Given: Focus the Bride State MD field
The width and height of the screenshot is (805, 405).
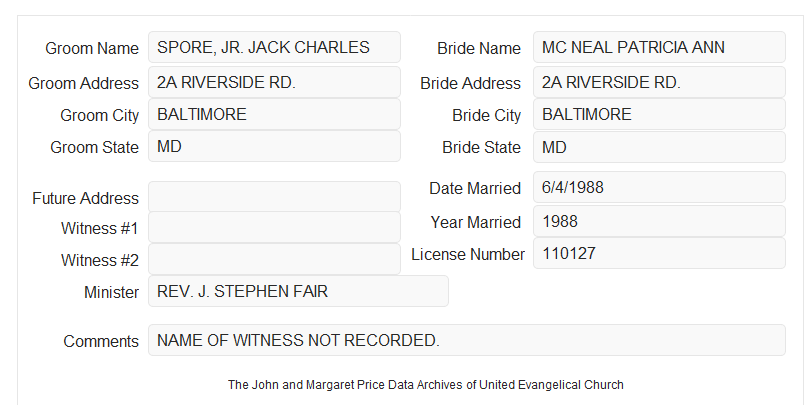Looking at the screenshot, I should [x=659, y=147].
